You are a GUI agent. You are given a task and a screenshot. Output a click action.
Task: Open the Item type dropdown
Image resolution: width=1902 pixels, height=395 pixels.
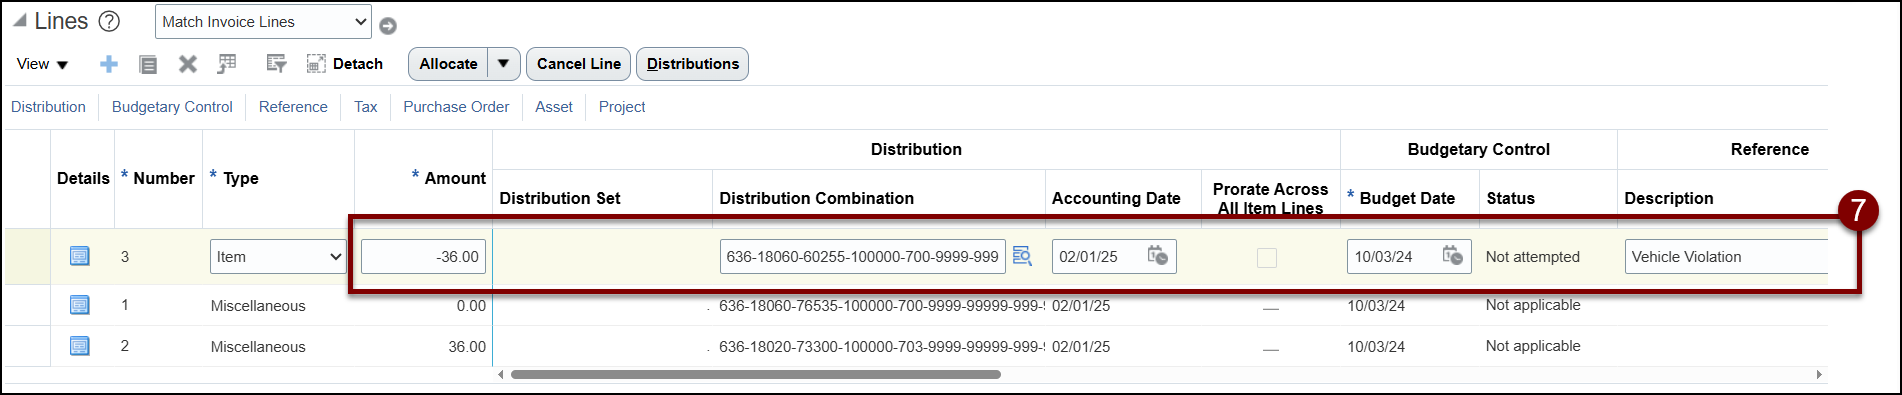pos(278,257)
